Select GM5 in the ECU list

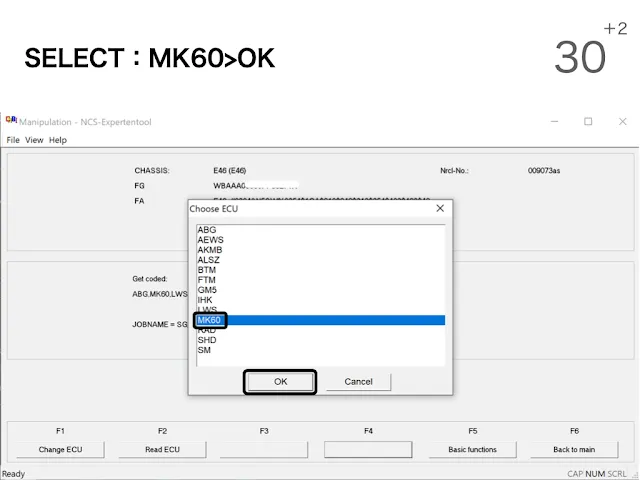(320, 290)
